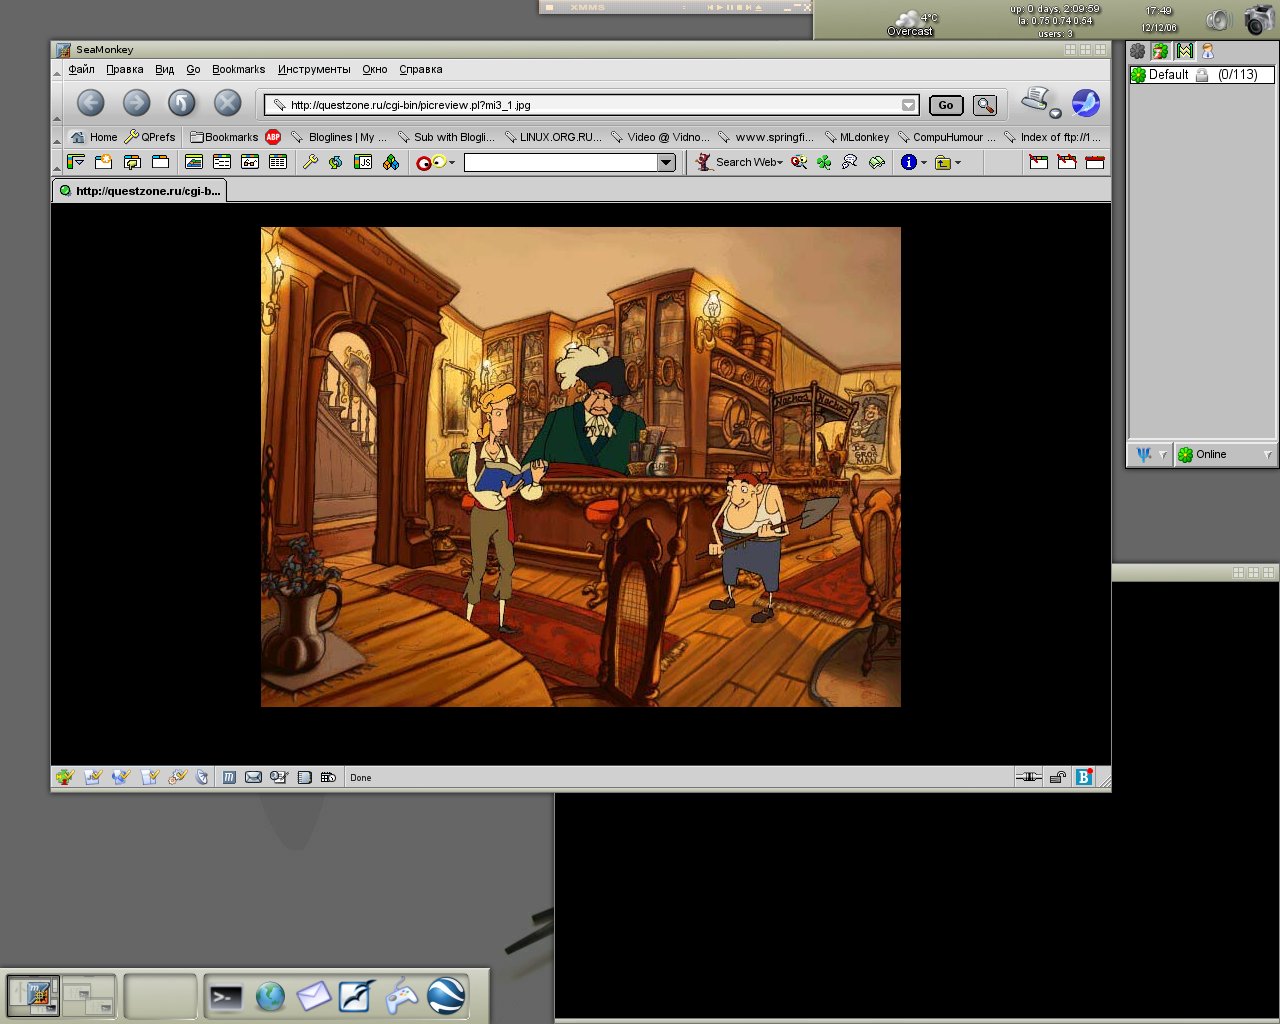Click the blue B icon in status bar
The width and height of the screenshot is (1280, 1024).
pyautogui.click(x=1084, y=777)
